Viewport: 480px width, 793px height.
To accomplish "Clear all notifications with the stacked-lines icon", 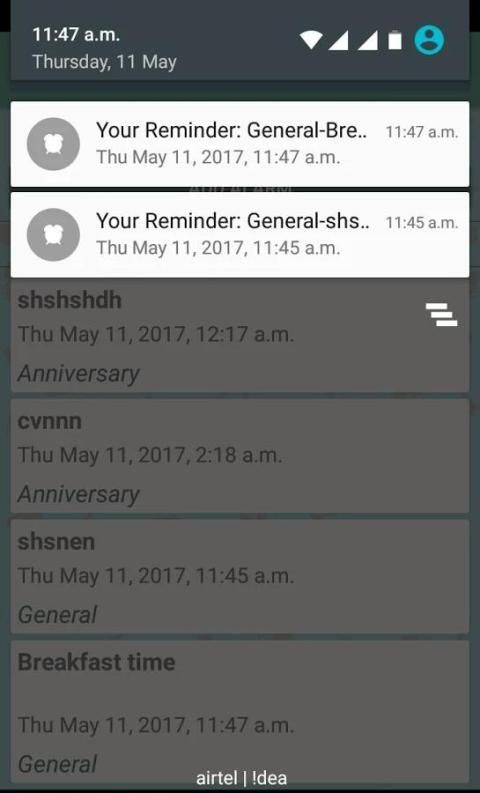I will 442,314.
